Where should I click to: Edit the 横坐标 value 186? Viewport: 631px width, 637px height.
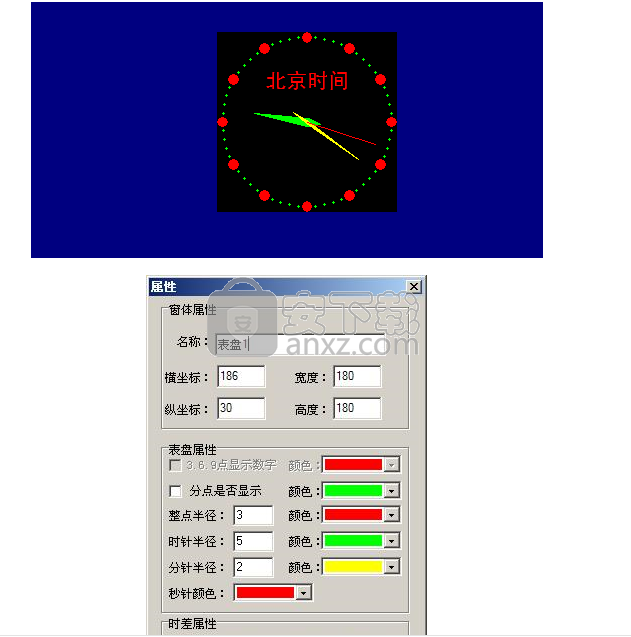(x=241, y=376)
